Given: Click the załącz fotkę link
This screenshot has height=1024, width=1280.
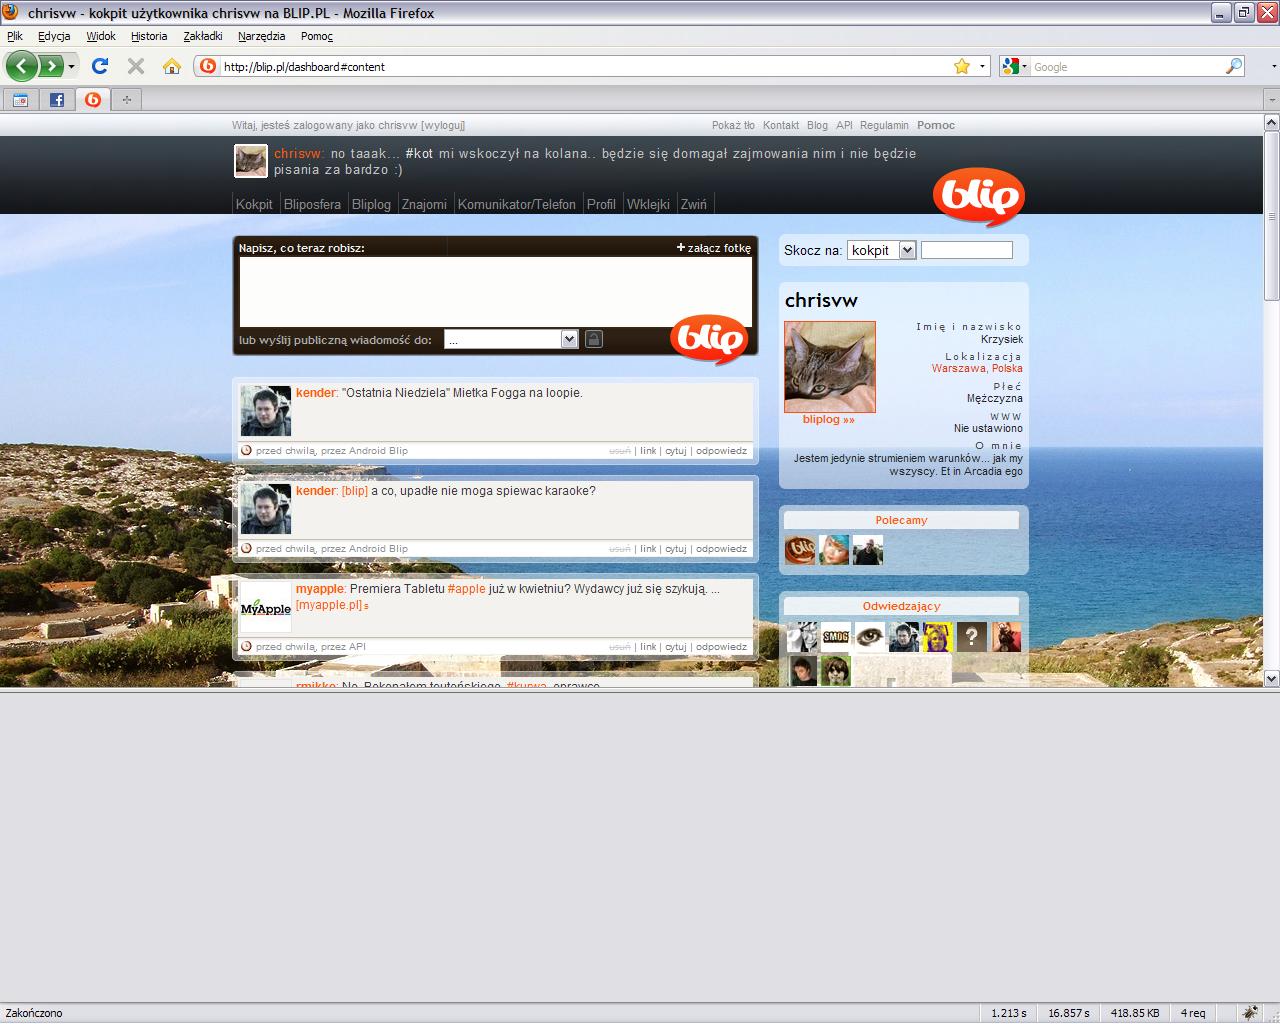Looking at the screenshot, I should coord(714,248).
